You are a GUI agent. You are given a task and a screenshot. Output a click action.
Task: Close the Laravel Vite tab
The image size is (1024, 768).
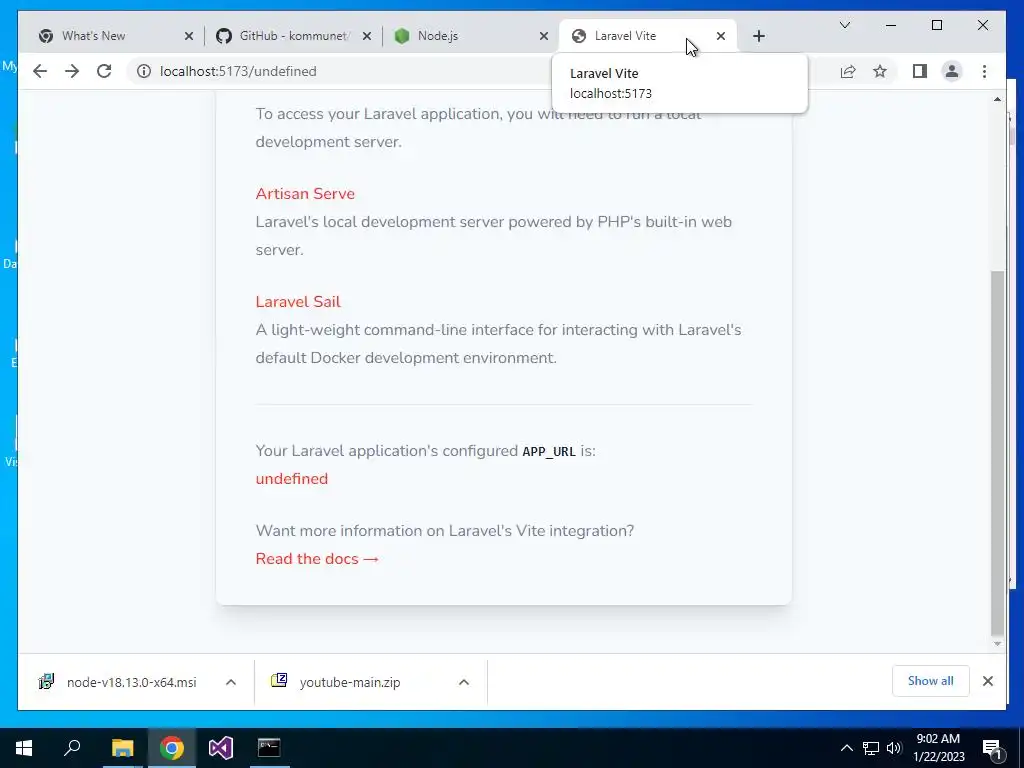click(720, 36)
